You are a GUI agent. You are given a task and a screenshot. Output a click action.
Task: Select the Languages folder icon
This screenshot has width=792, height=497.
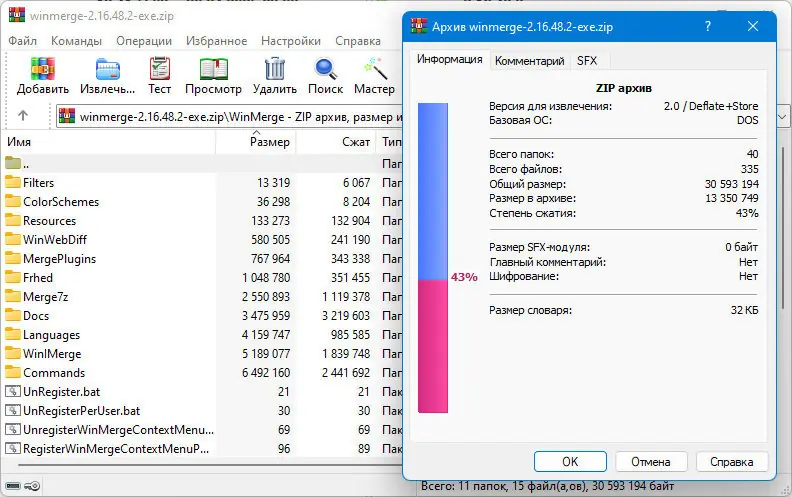[13, 334]
